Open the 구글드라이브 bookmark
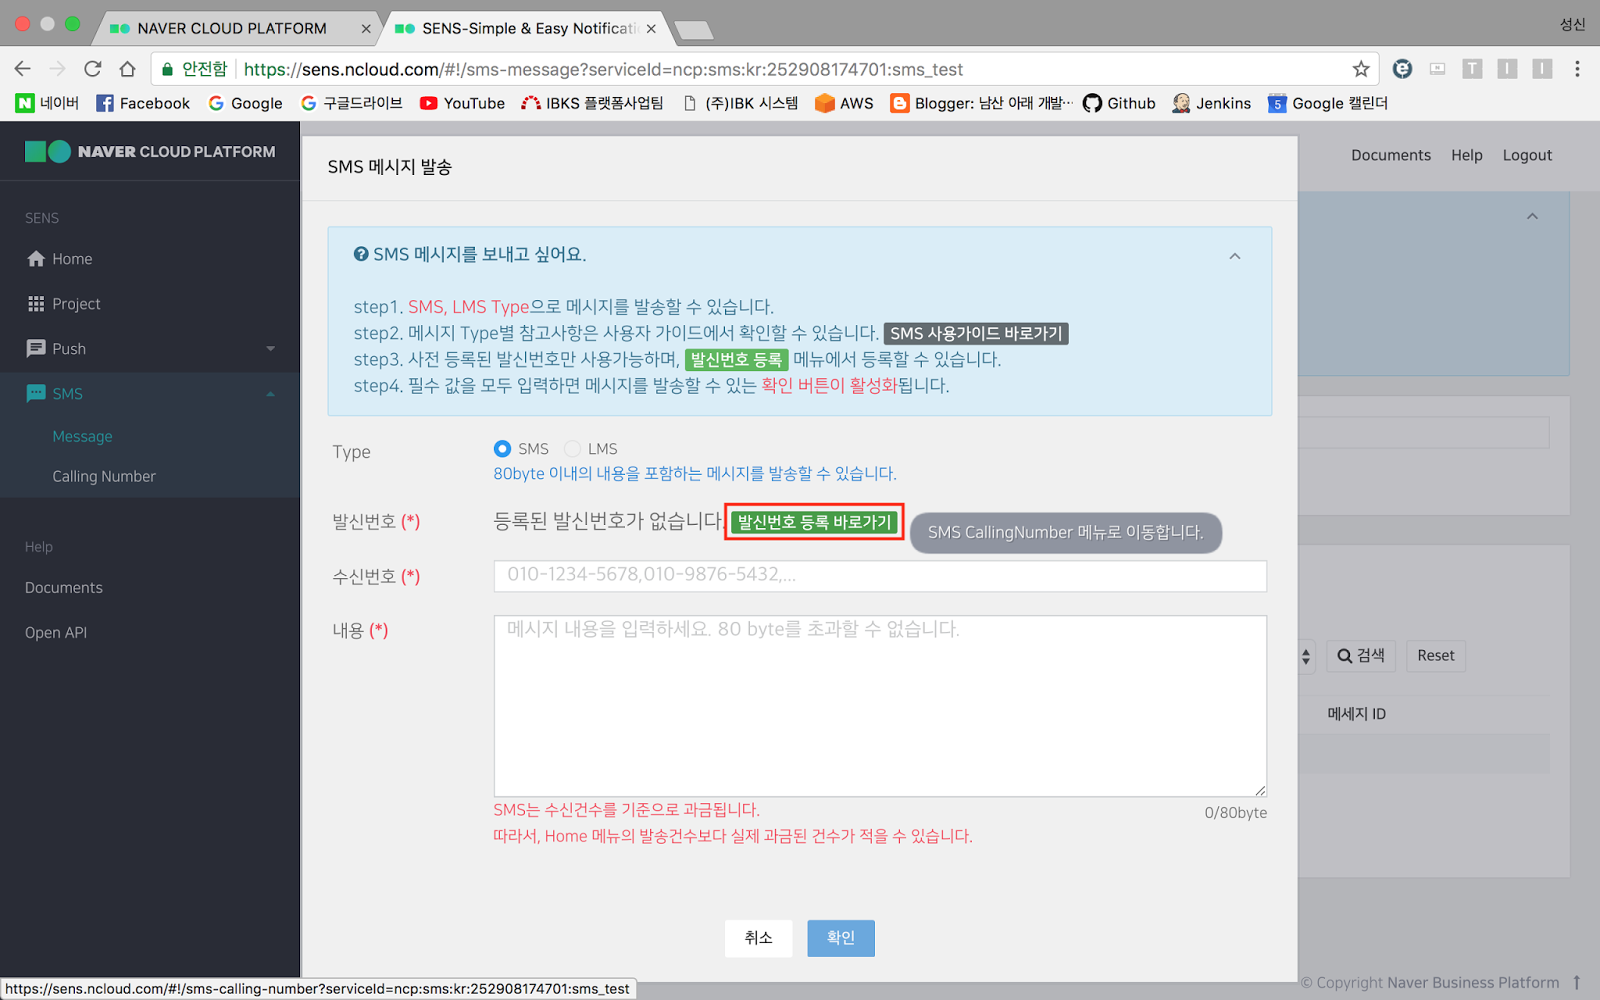This screenshot has width=1600, height=1000. 351,103
